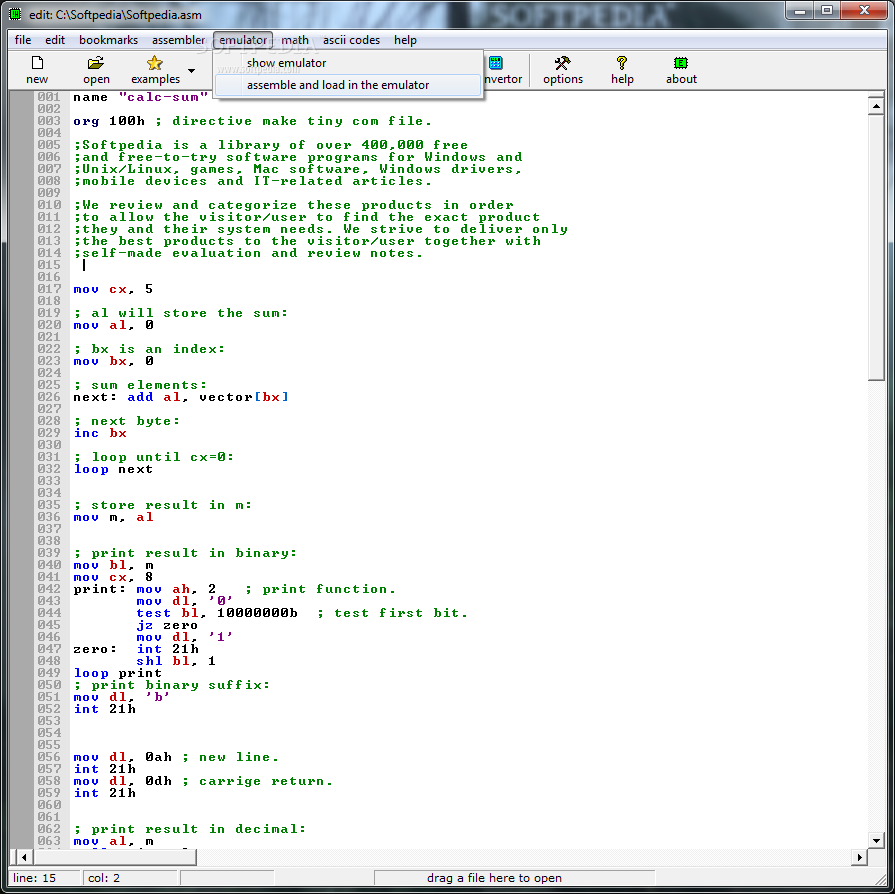The image size is (895, 894).
Task: Click the application icon in title bar
Action: [x=15, y=14]
